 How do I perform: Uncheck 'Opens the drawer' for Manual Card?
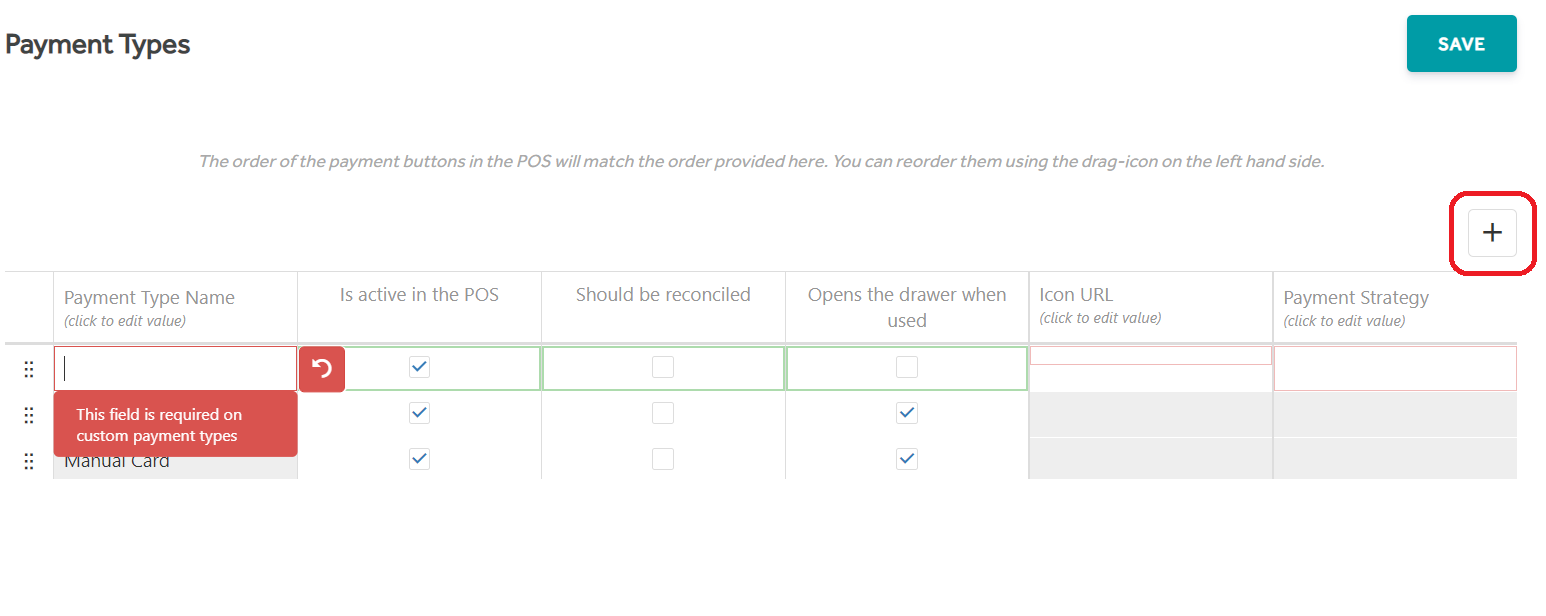[907, 459]
